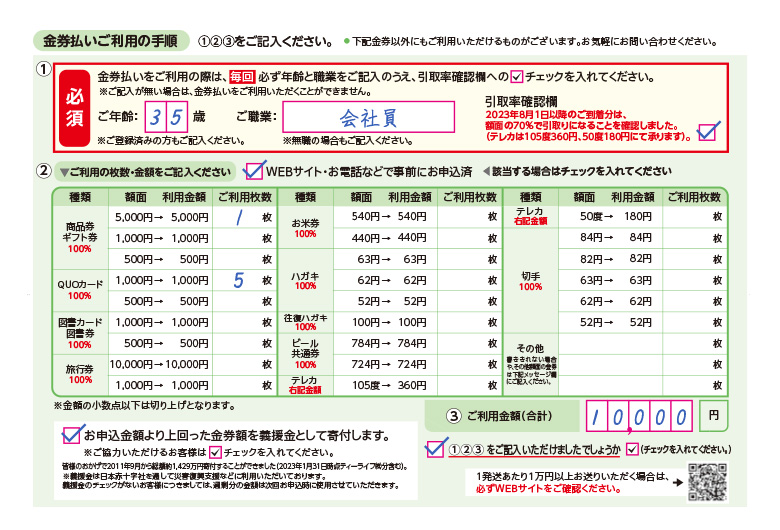Image resolution: width=780 pixels, height=530 pixels.
Task: Click the その他 first blank entry row
Action: coord(643,343)
